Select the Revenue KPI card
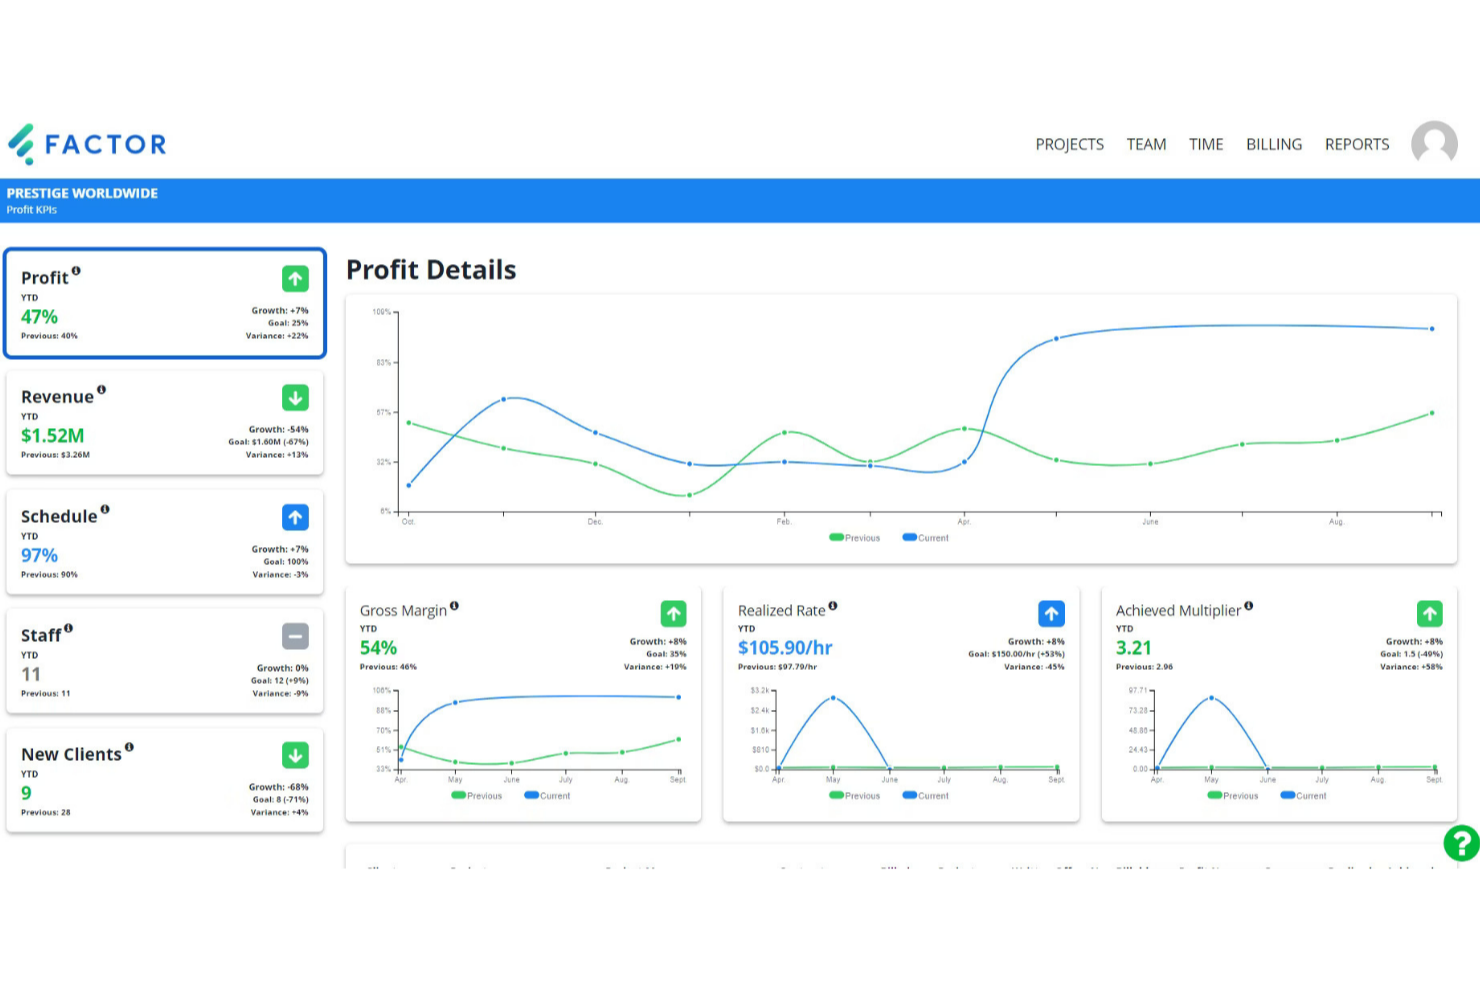This screenshot has height=986, width=1480. coord(165,422)
